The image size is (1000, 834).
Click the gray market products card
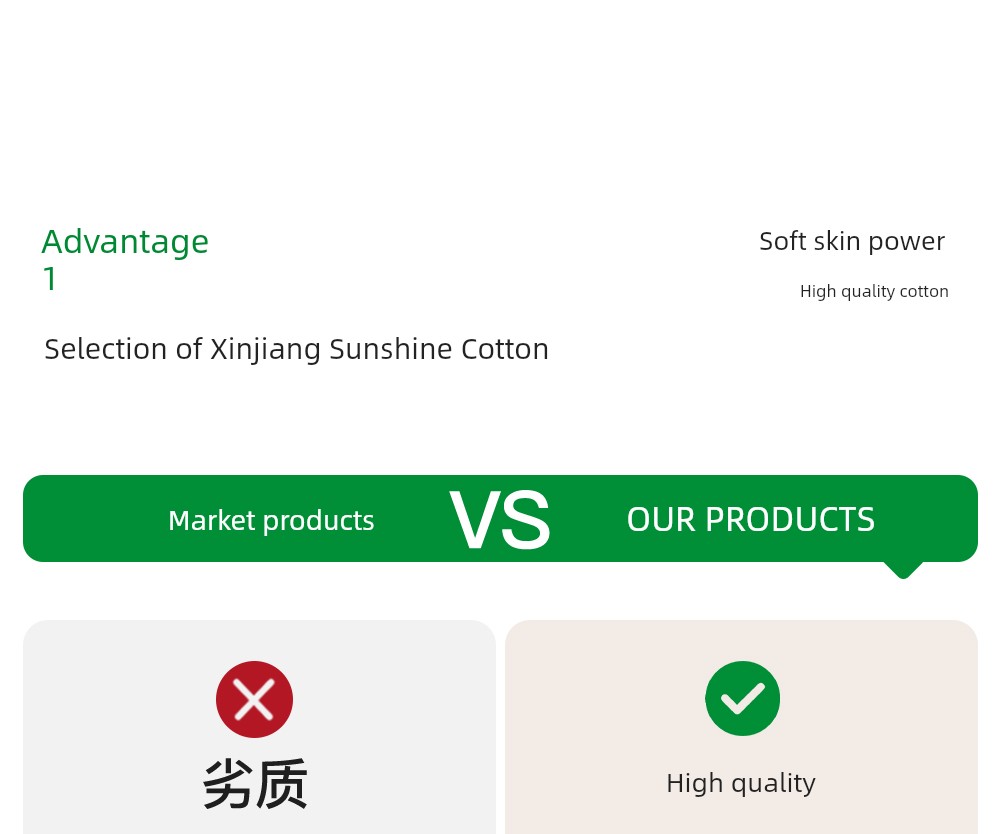coord(260,727)
